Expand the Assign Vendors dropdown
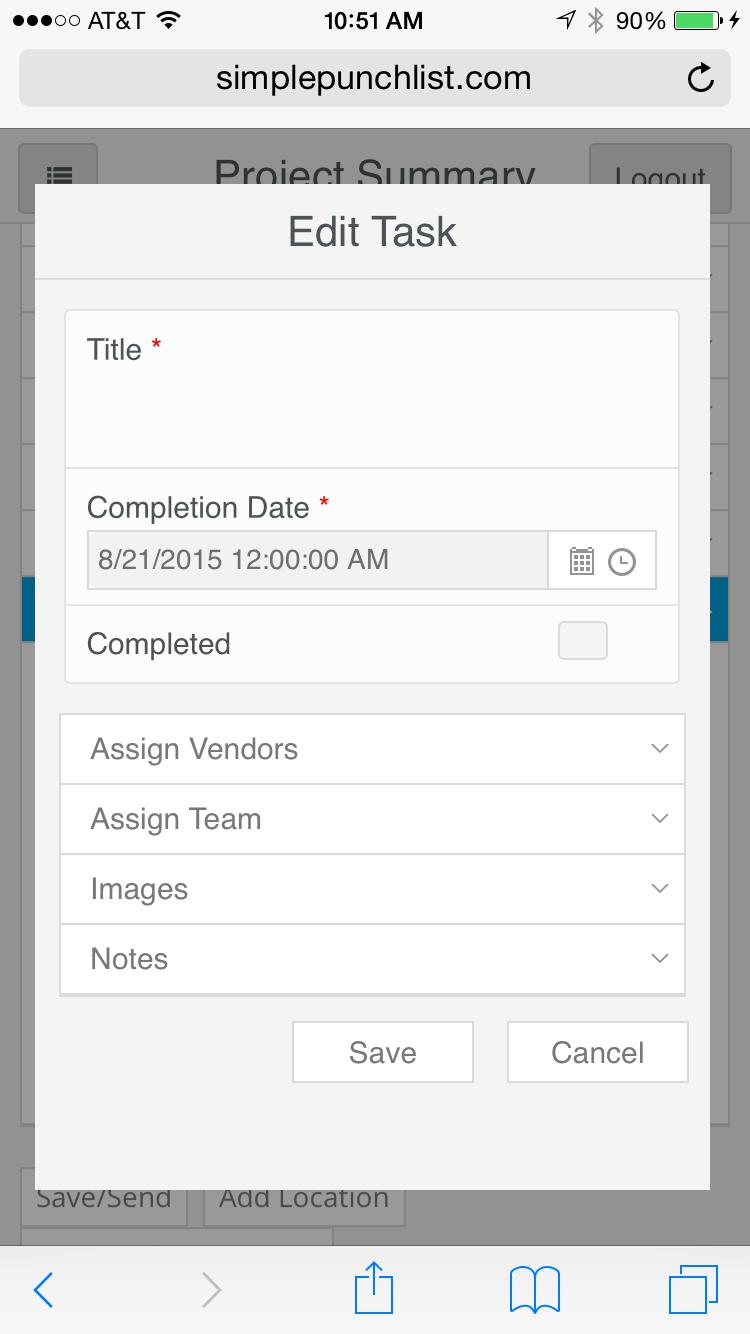Image resolution: width=750 pixels, height=1334 pixels. (372, 748)
